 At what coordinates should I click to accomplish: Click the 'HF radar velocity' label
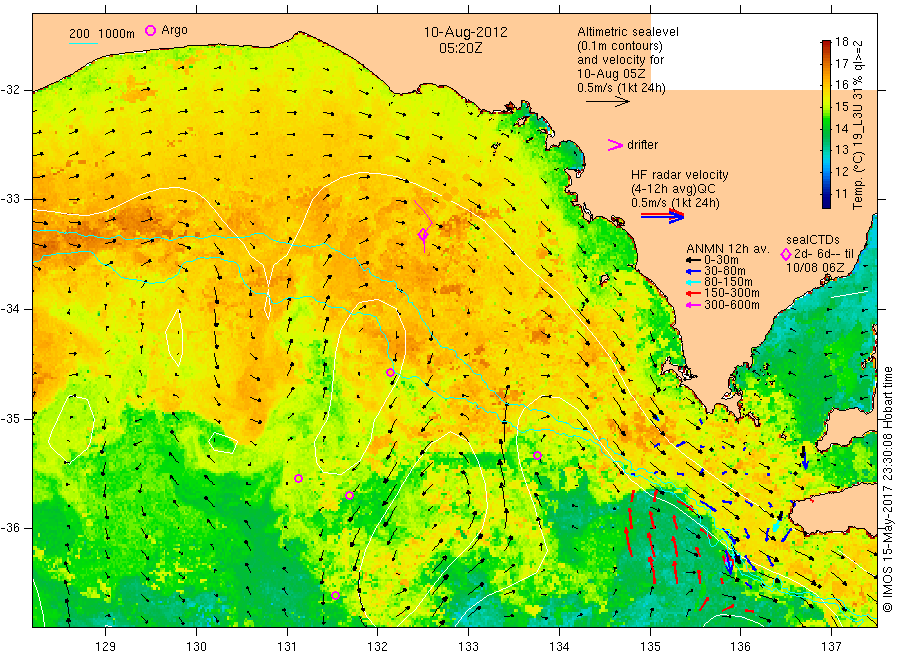click(x=680, y=175)
